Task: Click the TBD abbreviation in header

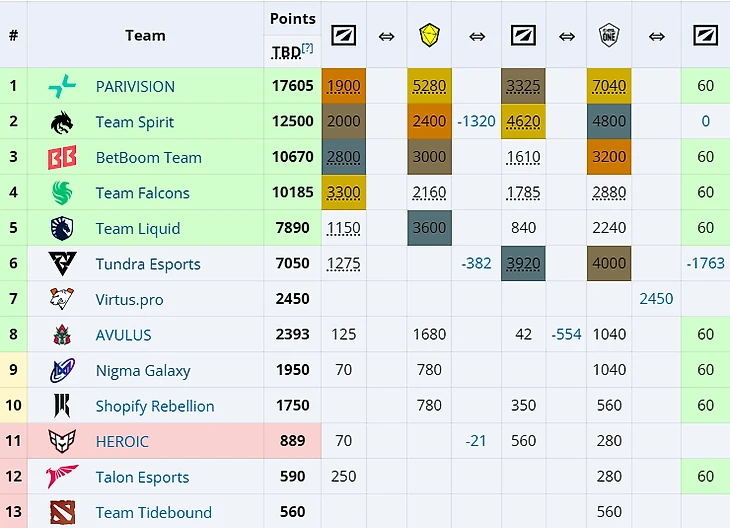Action: coord(286,53)
